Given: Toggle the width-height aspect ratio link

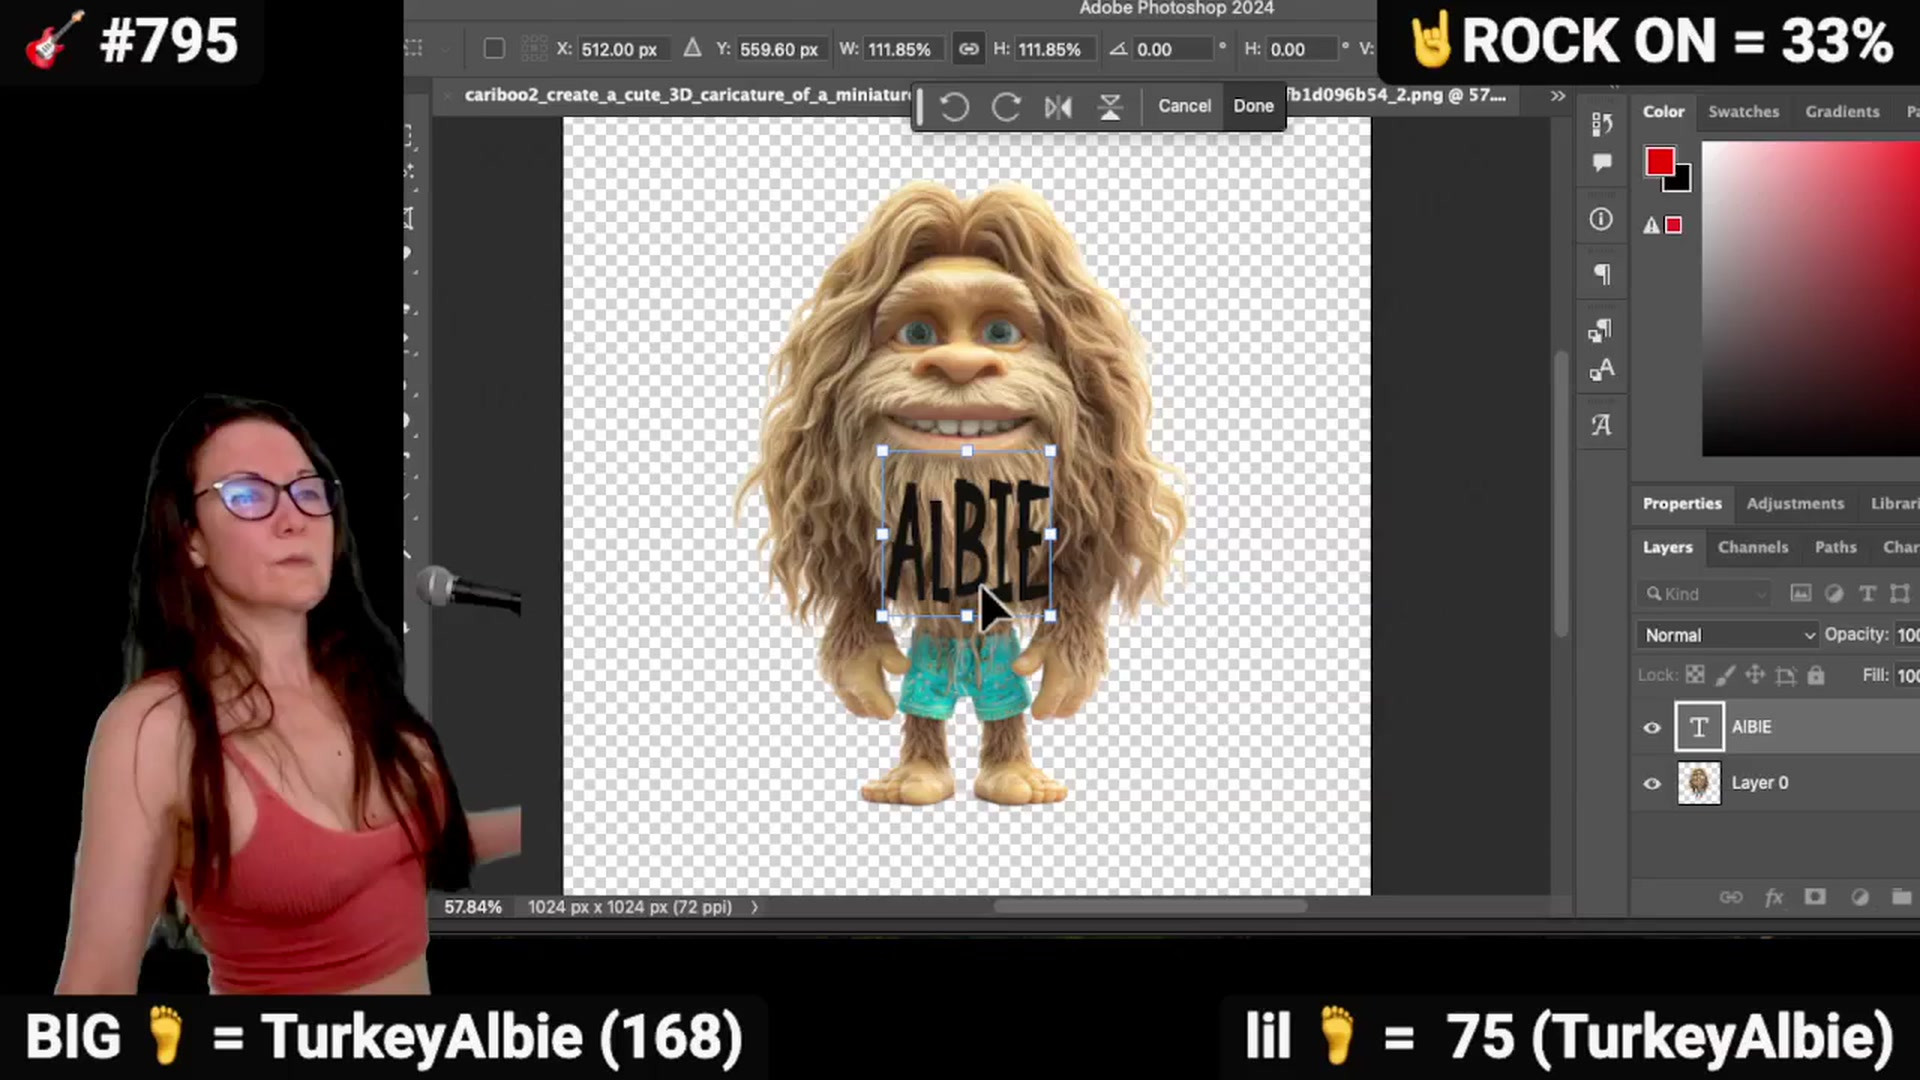Looking at the screenshot, I should pyautogui.click(x=969, y=49).
